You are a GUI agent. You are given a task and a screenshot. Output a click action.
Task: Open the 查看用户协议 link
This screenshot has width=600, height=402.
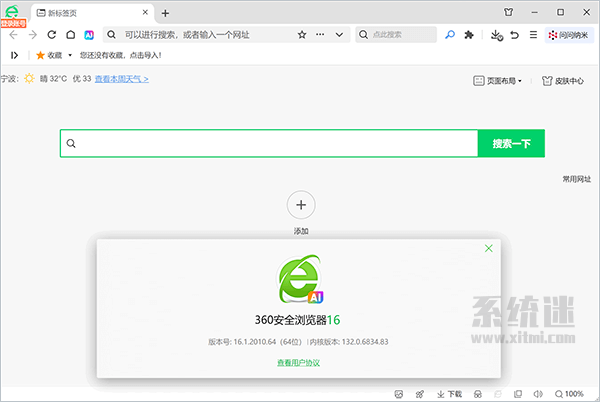tap(299, 363)
